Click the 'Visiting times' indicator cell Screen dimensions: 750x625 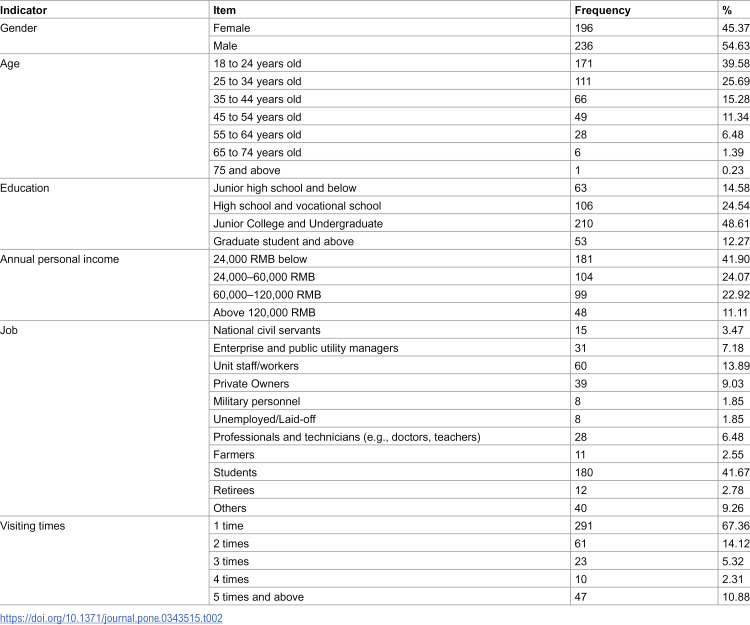coord(33,526)
